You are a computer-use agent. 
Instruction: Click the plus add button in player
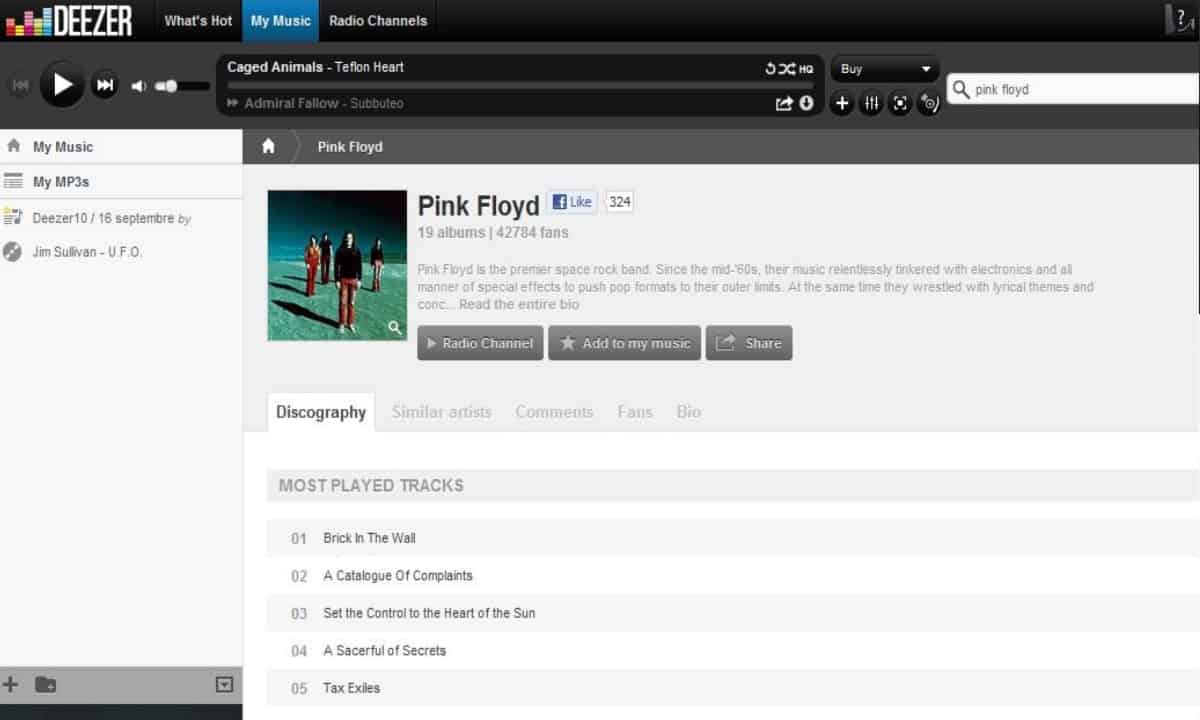coord(842,103)
